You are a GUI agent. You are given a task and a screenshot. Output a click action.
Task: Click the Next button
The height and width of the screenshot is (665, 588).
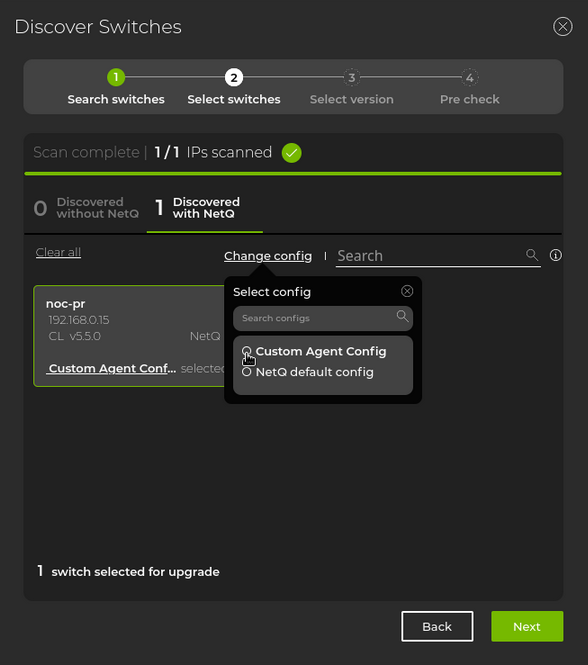click(527, 626)
